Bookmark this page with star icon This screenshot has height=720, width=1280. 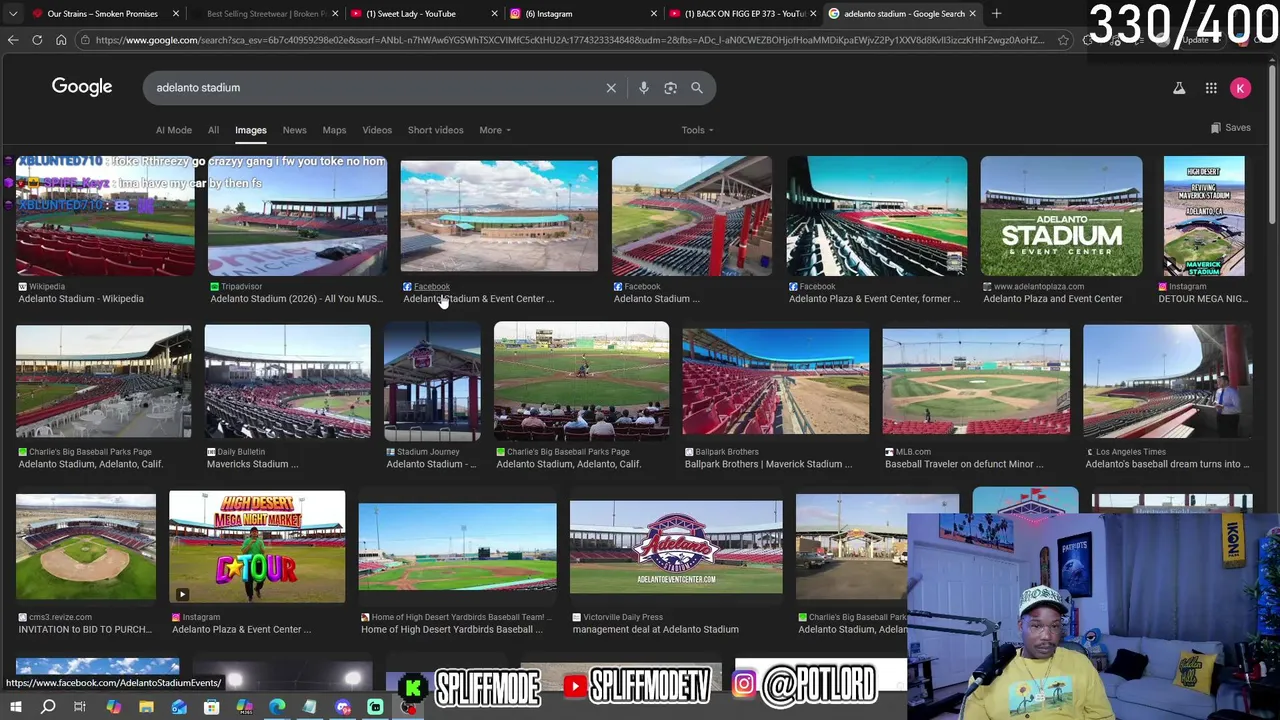(x=1063, y=40)
